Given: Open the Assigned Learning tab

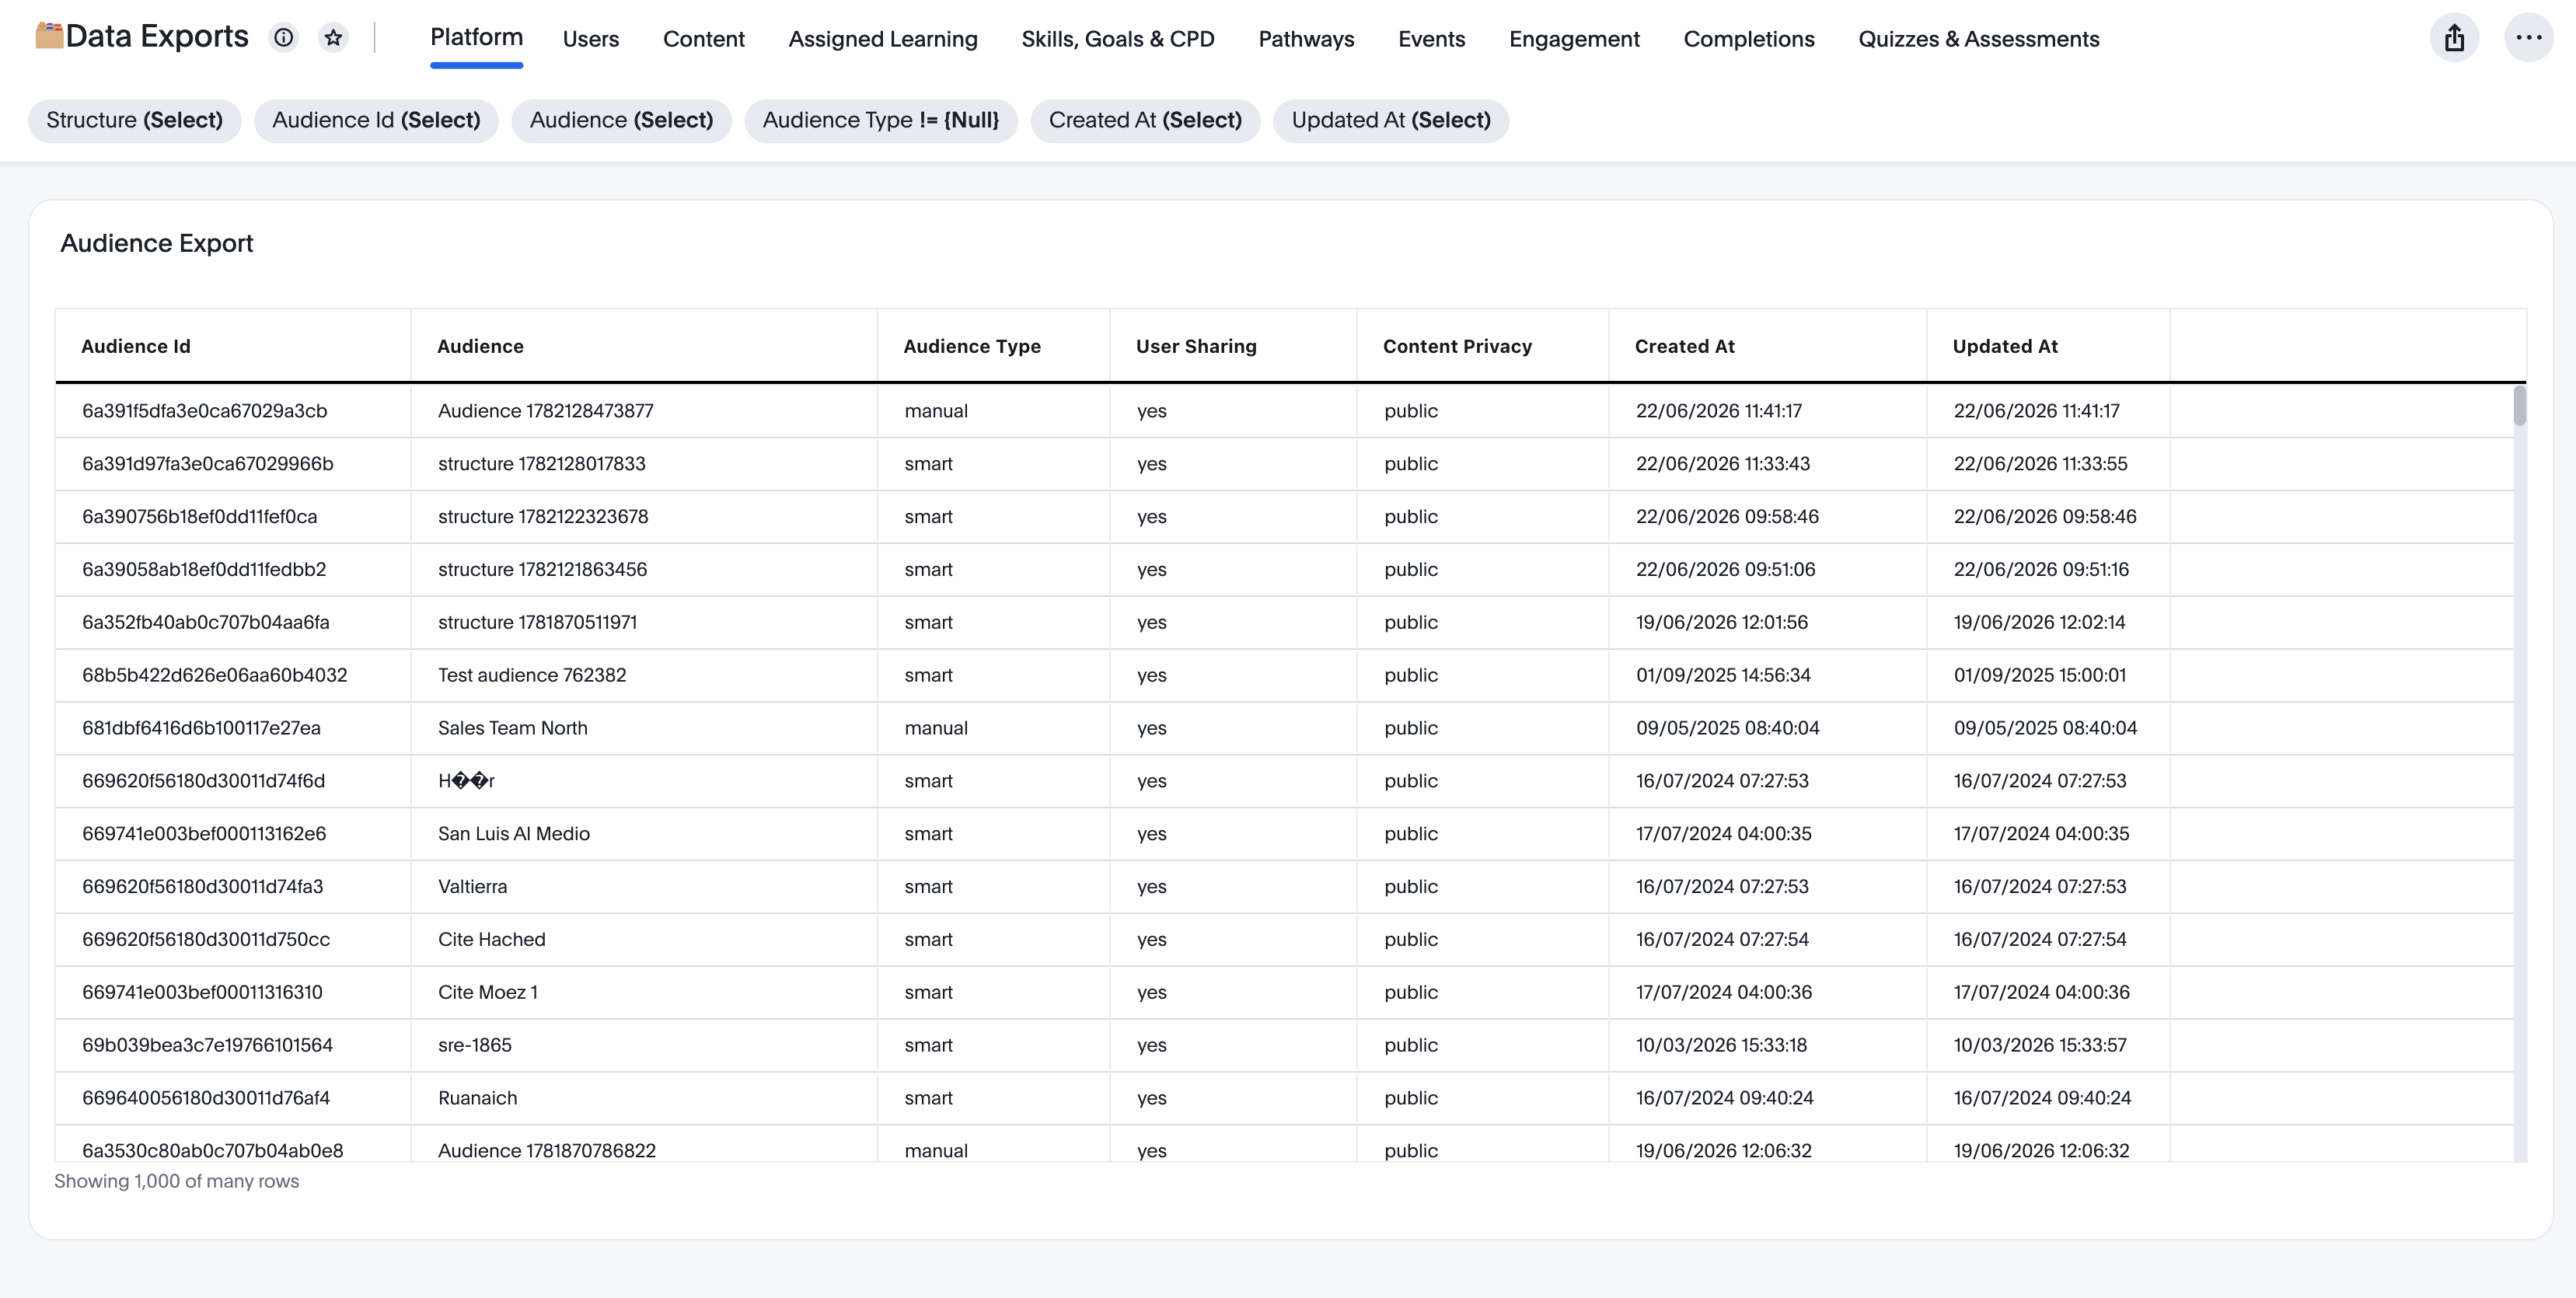Looking at the screenshot, I should pyautogui.click(x=883, y=39).
